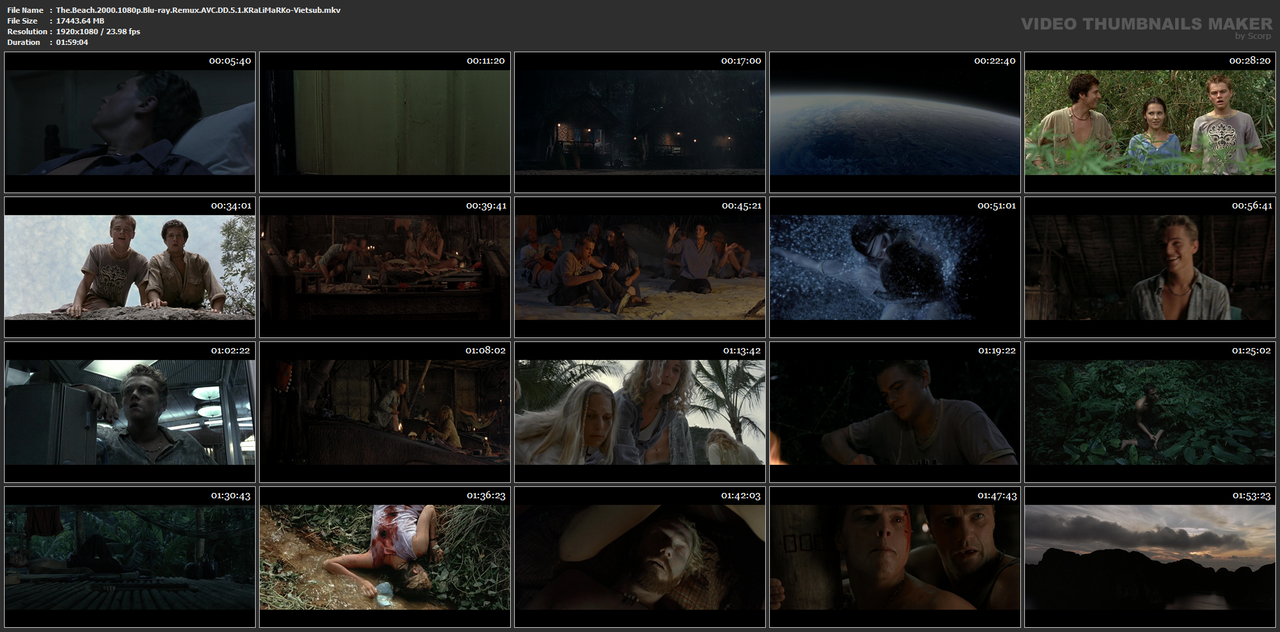Open the frame stamped 00:39:41
This screenshot has height=632, width=1280.
click(x=385, y=267)
